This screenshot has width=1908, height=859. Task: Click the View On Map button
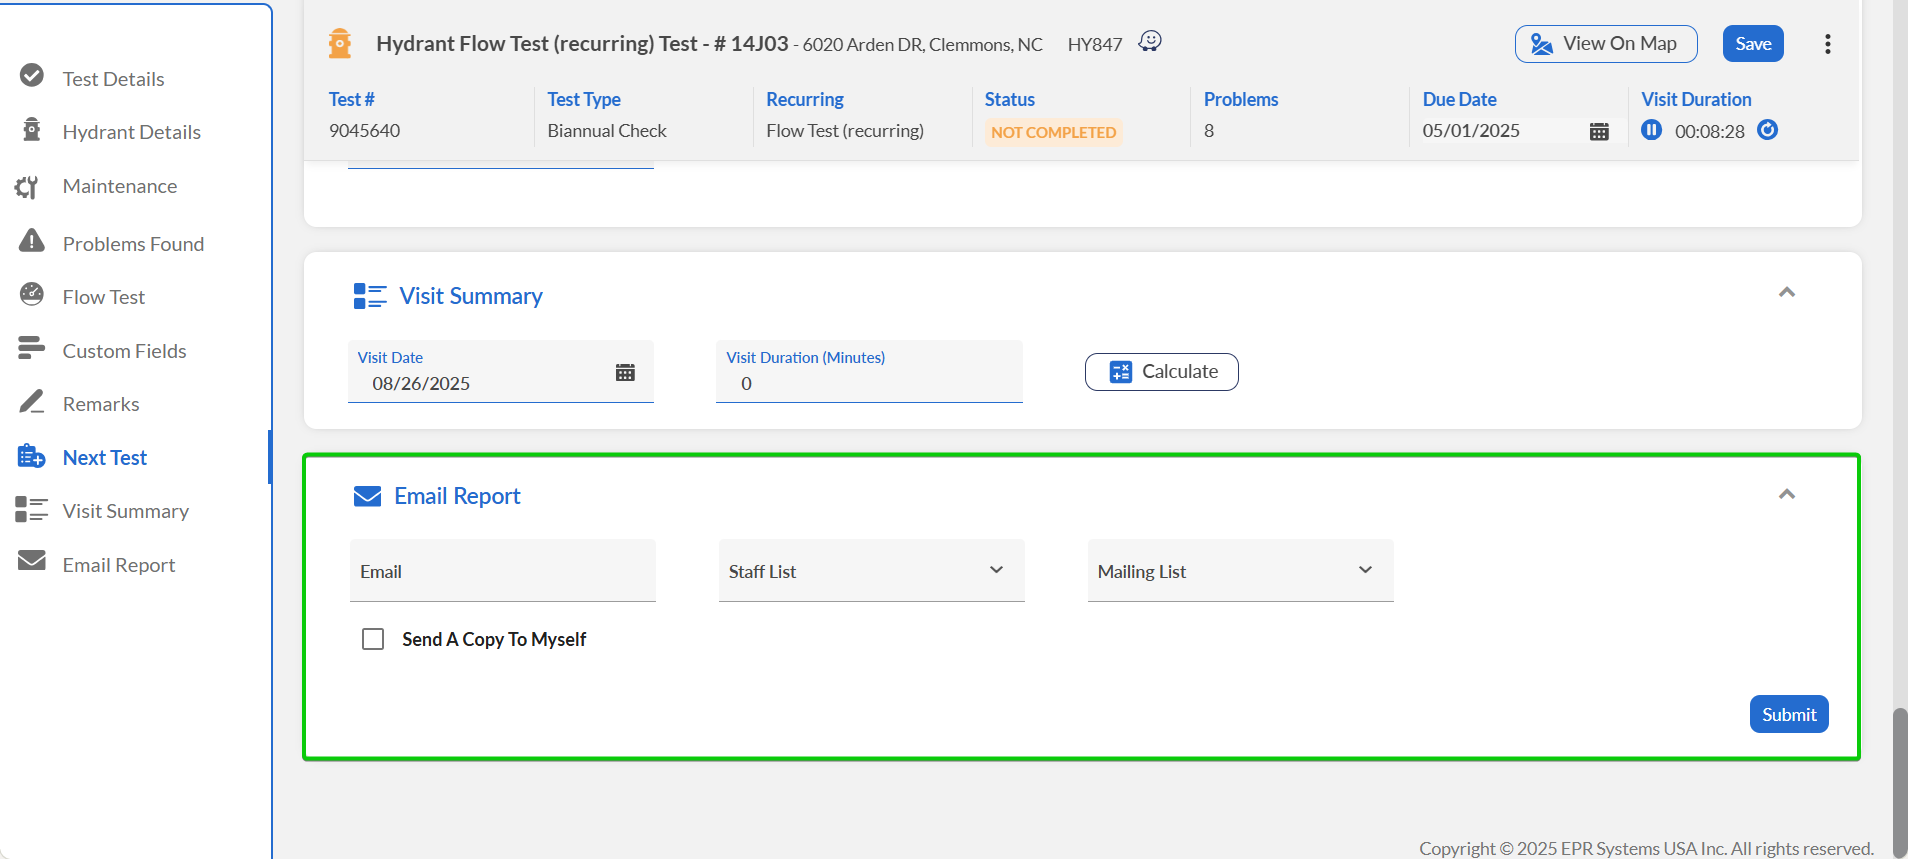[1605, 44]
